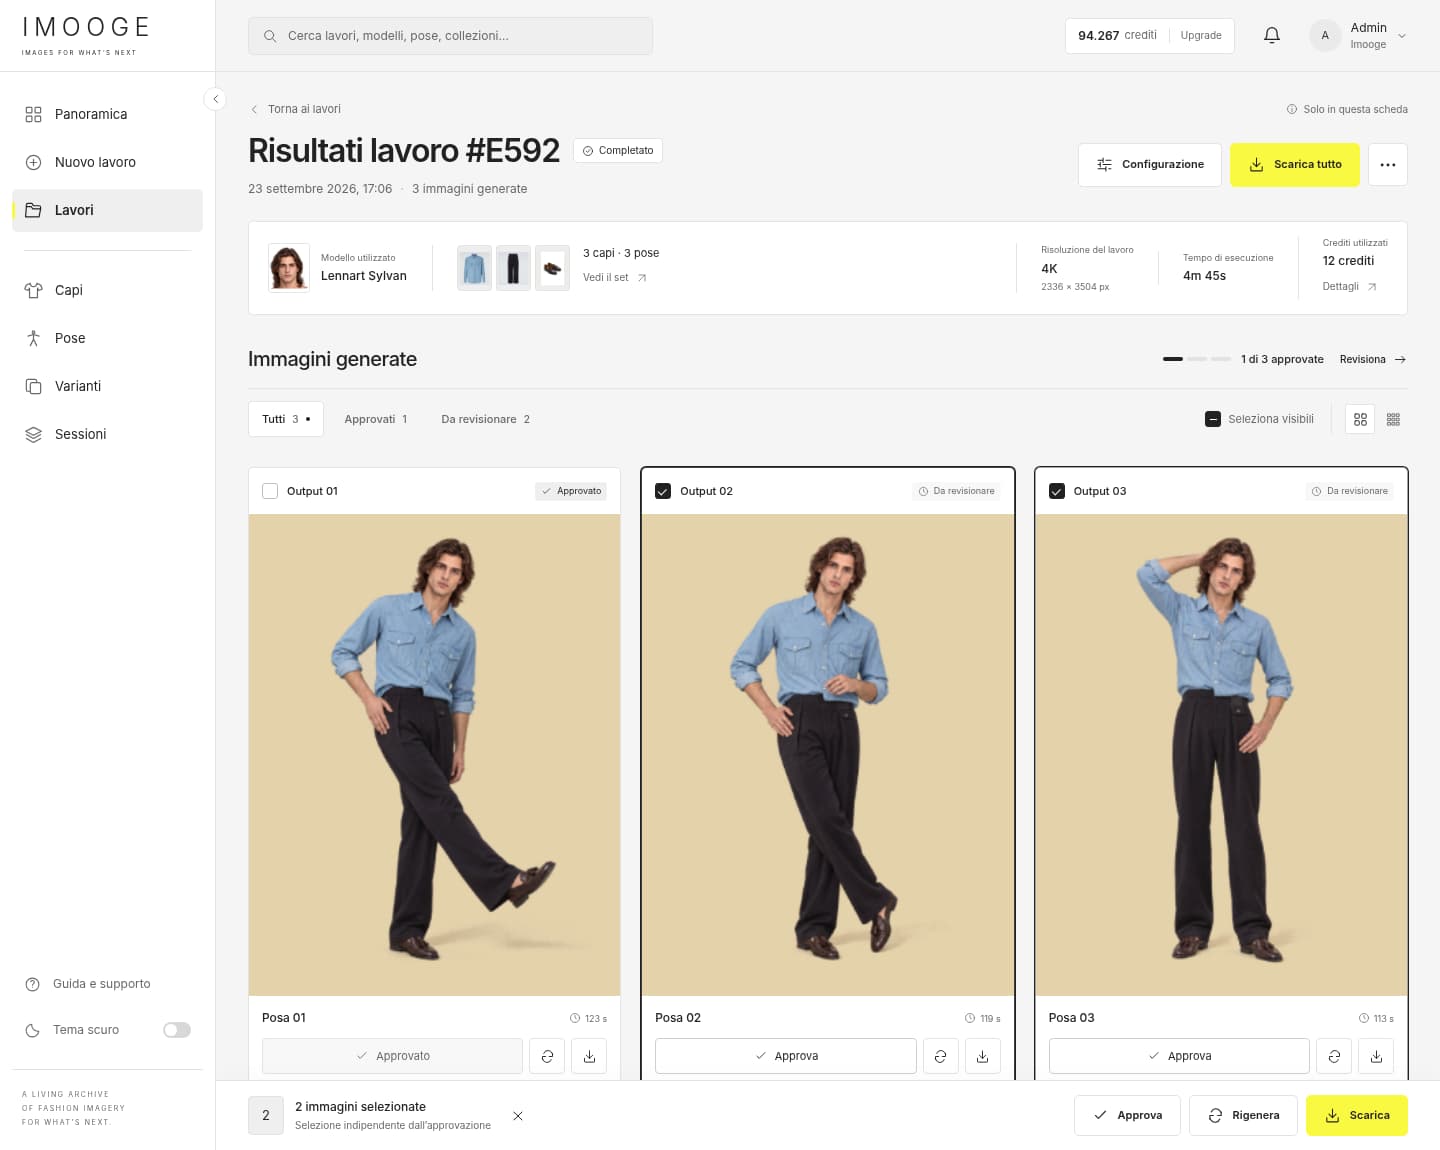
Task: Click download icon on Output 03 card
Action: (x=1376, y=1056)
